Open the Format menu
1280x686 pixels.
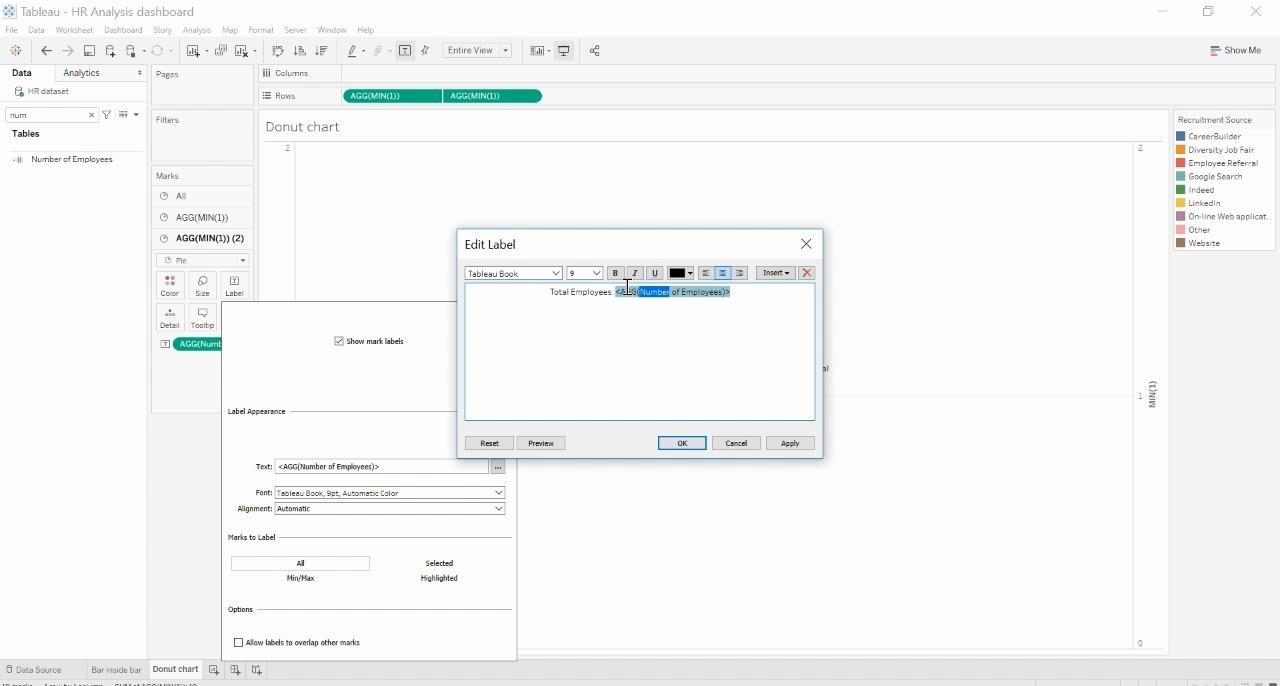pyautogui.click(x=261, y=30)
